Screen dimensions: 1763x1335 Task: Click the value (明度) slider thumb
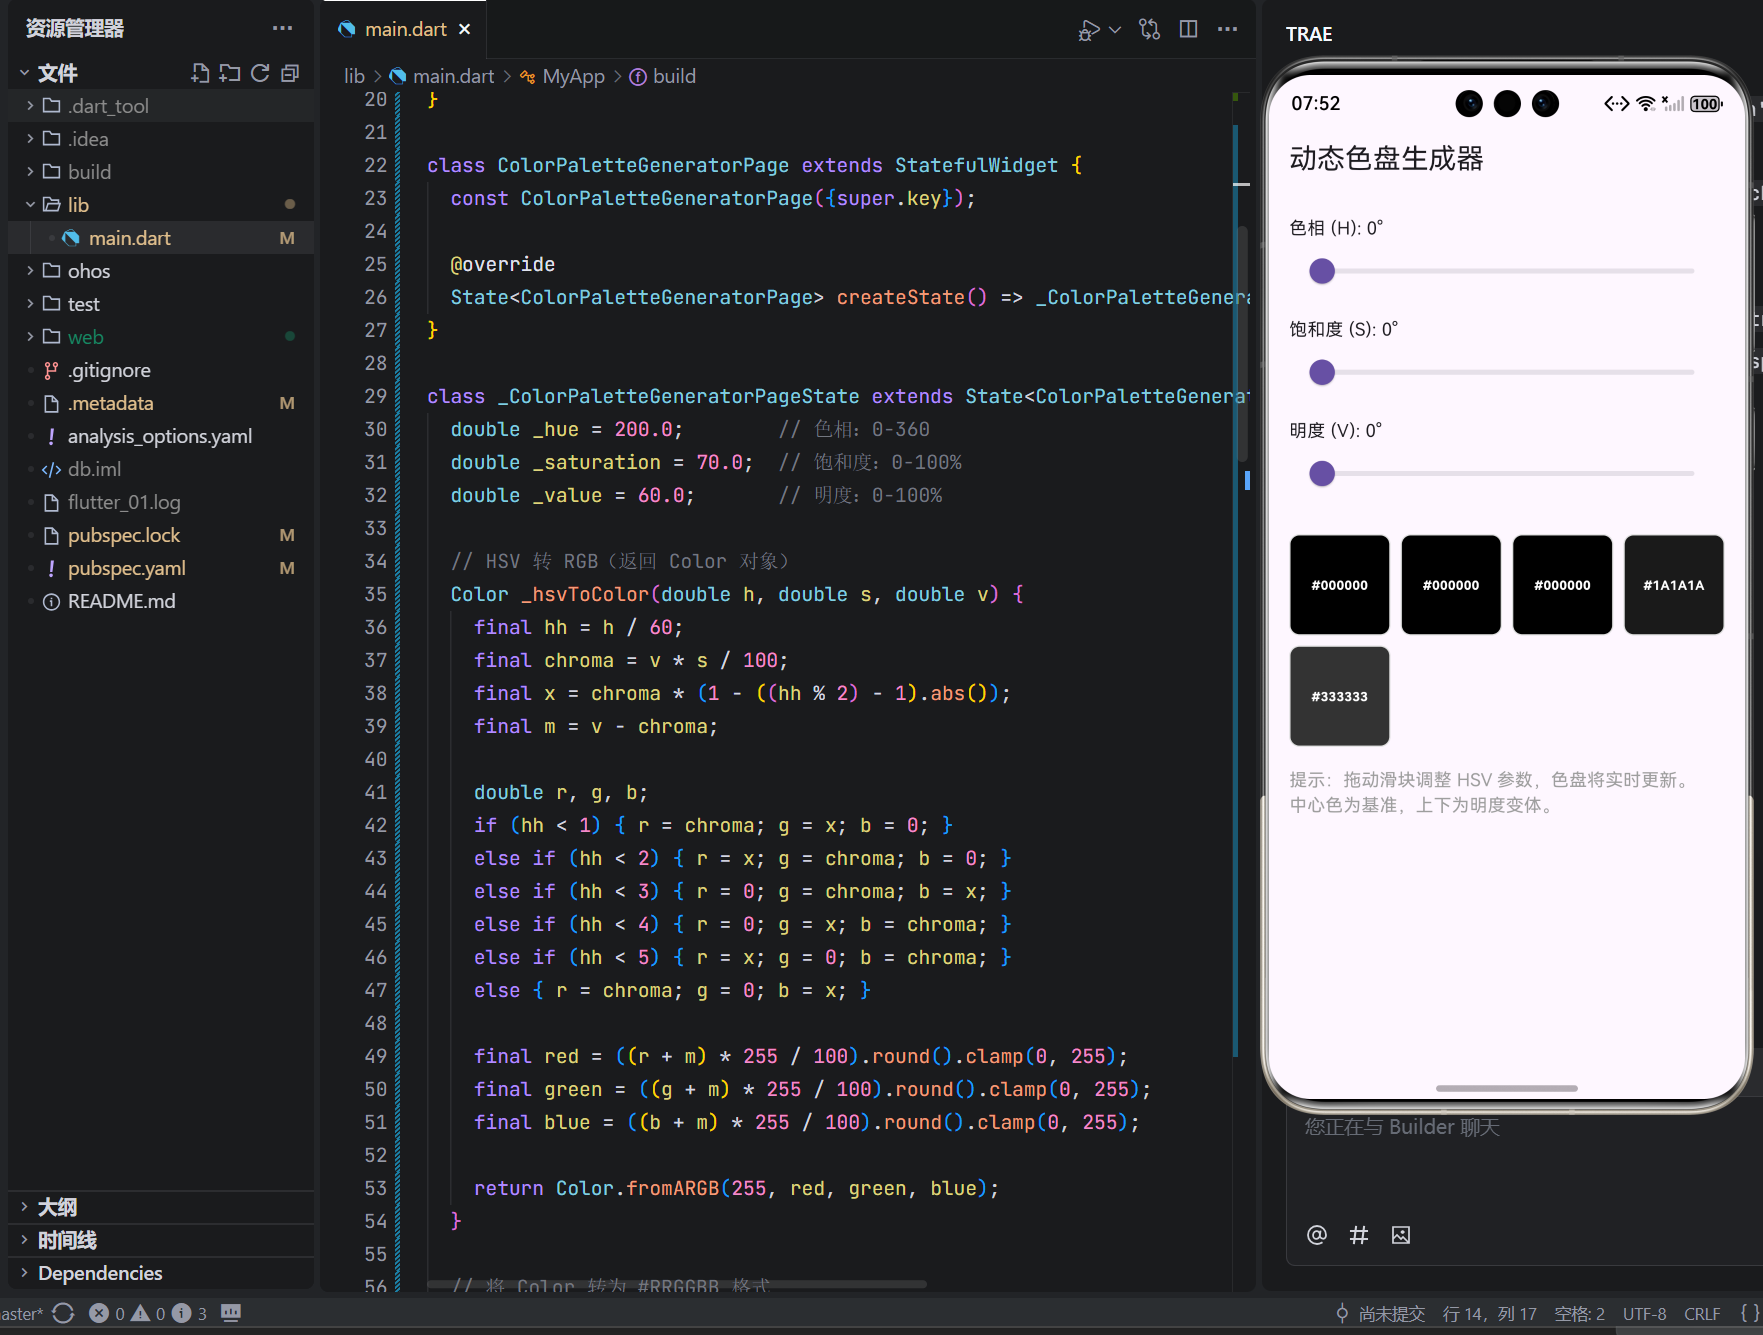(1322, 473)
